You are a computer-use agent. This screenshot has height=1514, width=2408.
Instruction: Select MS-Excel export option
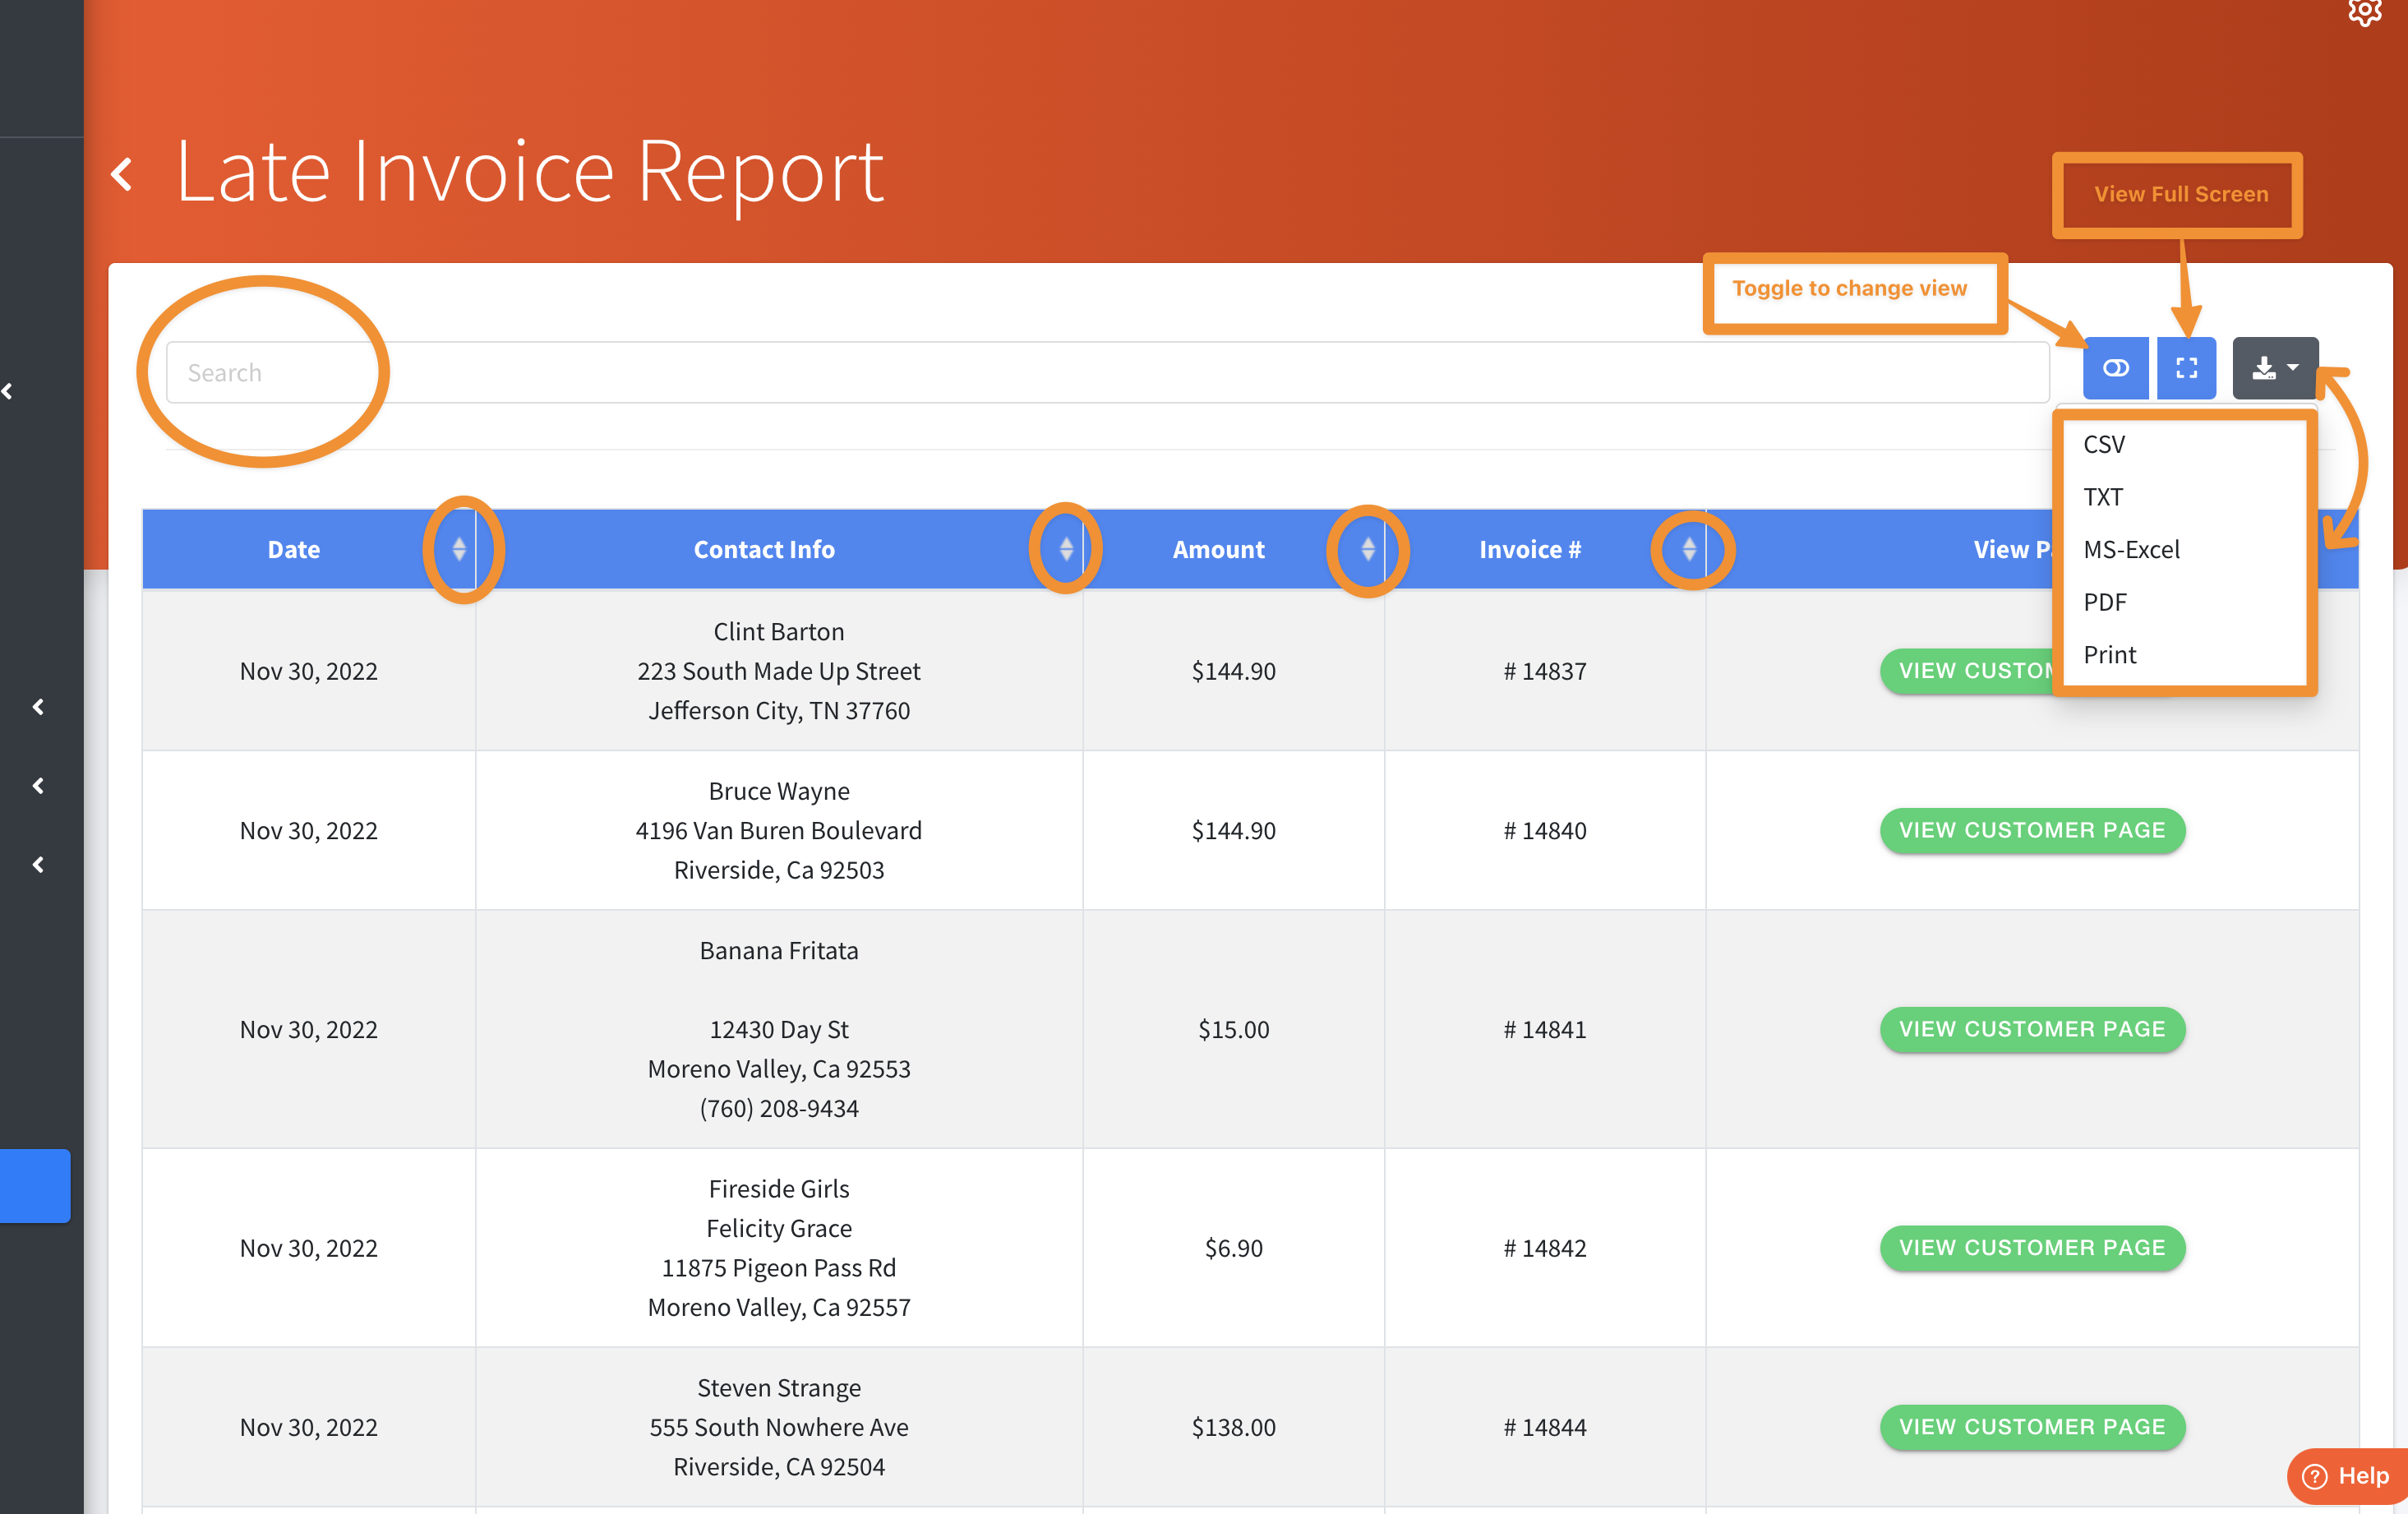(2131, 549)
